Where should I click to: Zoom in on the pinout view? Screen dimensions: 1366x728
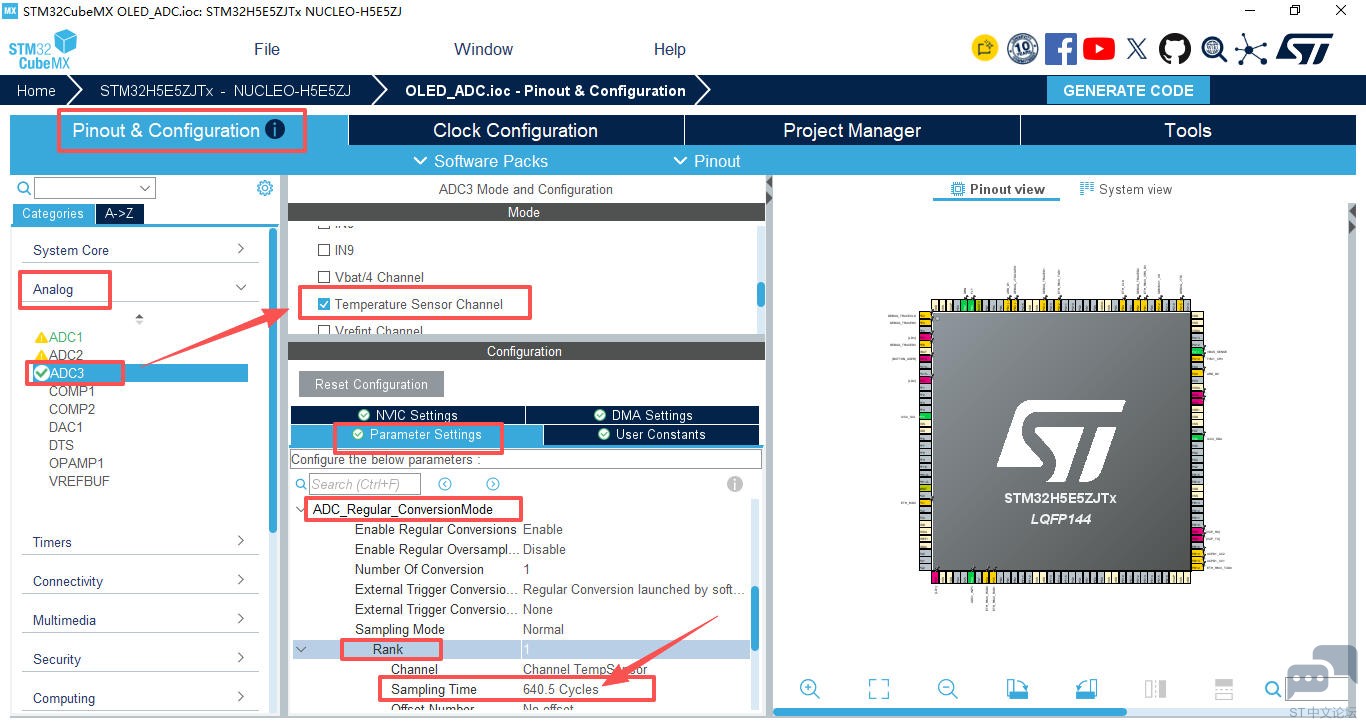point(810,689)
